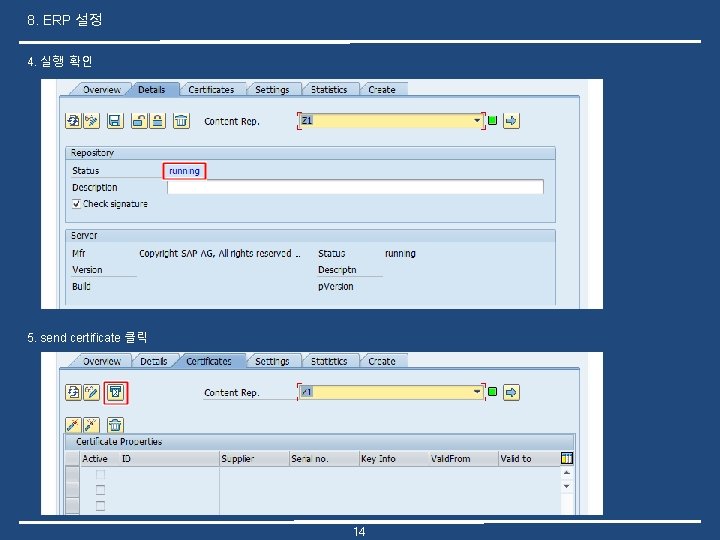The height and width of the screenshot is (540, 720).
Task: Click the trash can icon in the Details toolbar
Action: [x=181, y=121]
